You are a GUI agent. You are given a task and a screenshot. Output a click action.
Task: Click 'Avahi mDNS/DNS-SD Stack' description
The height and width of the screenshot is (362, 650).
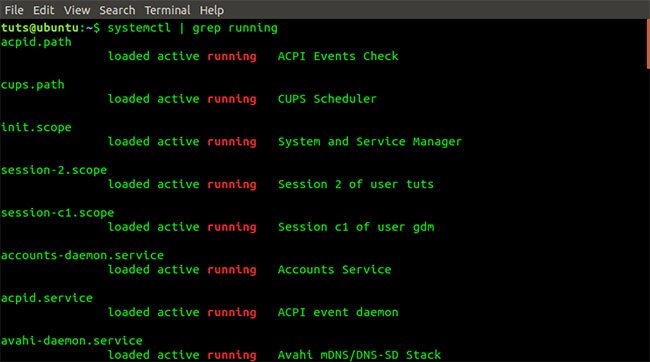[359, 355]
